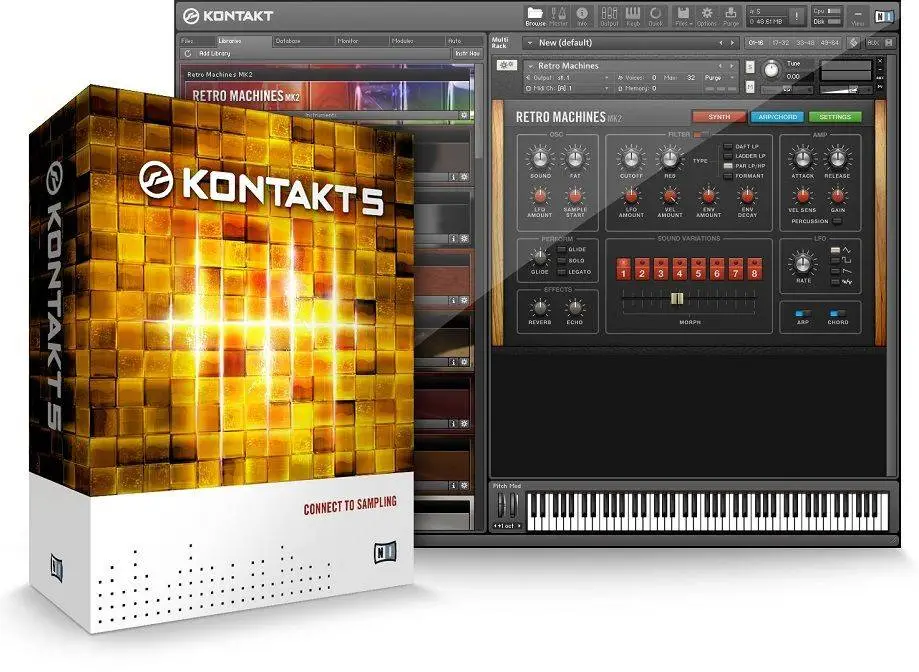Open the Browse panel icon
Screen dimensions: 919x672
(x=535, y=16)
